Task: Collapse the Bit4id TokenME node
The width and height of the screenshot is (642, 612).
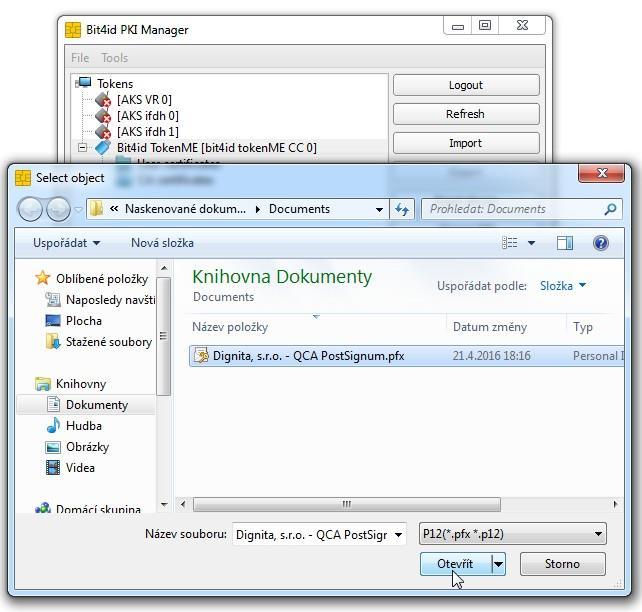Action: [x=82, y=147]
